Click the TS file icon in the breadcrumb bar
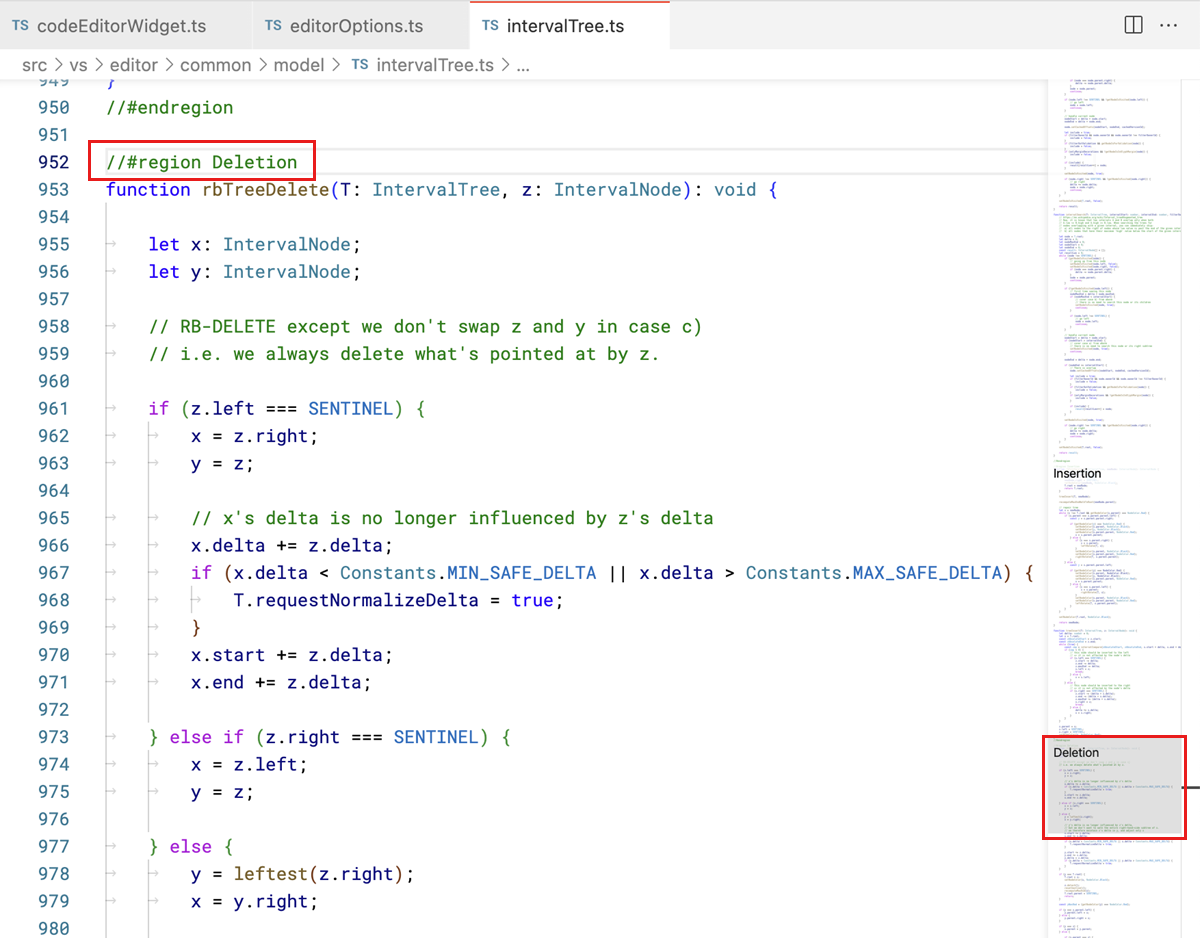 (x=360, y=64)
